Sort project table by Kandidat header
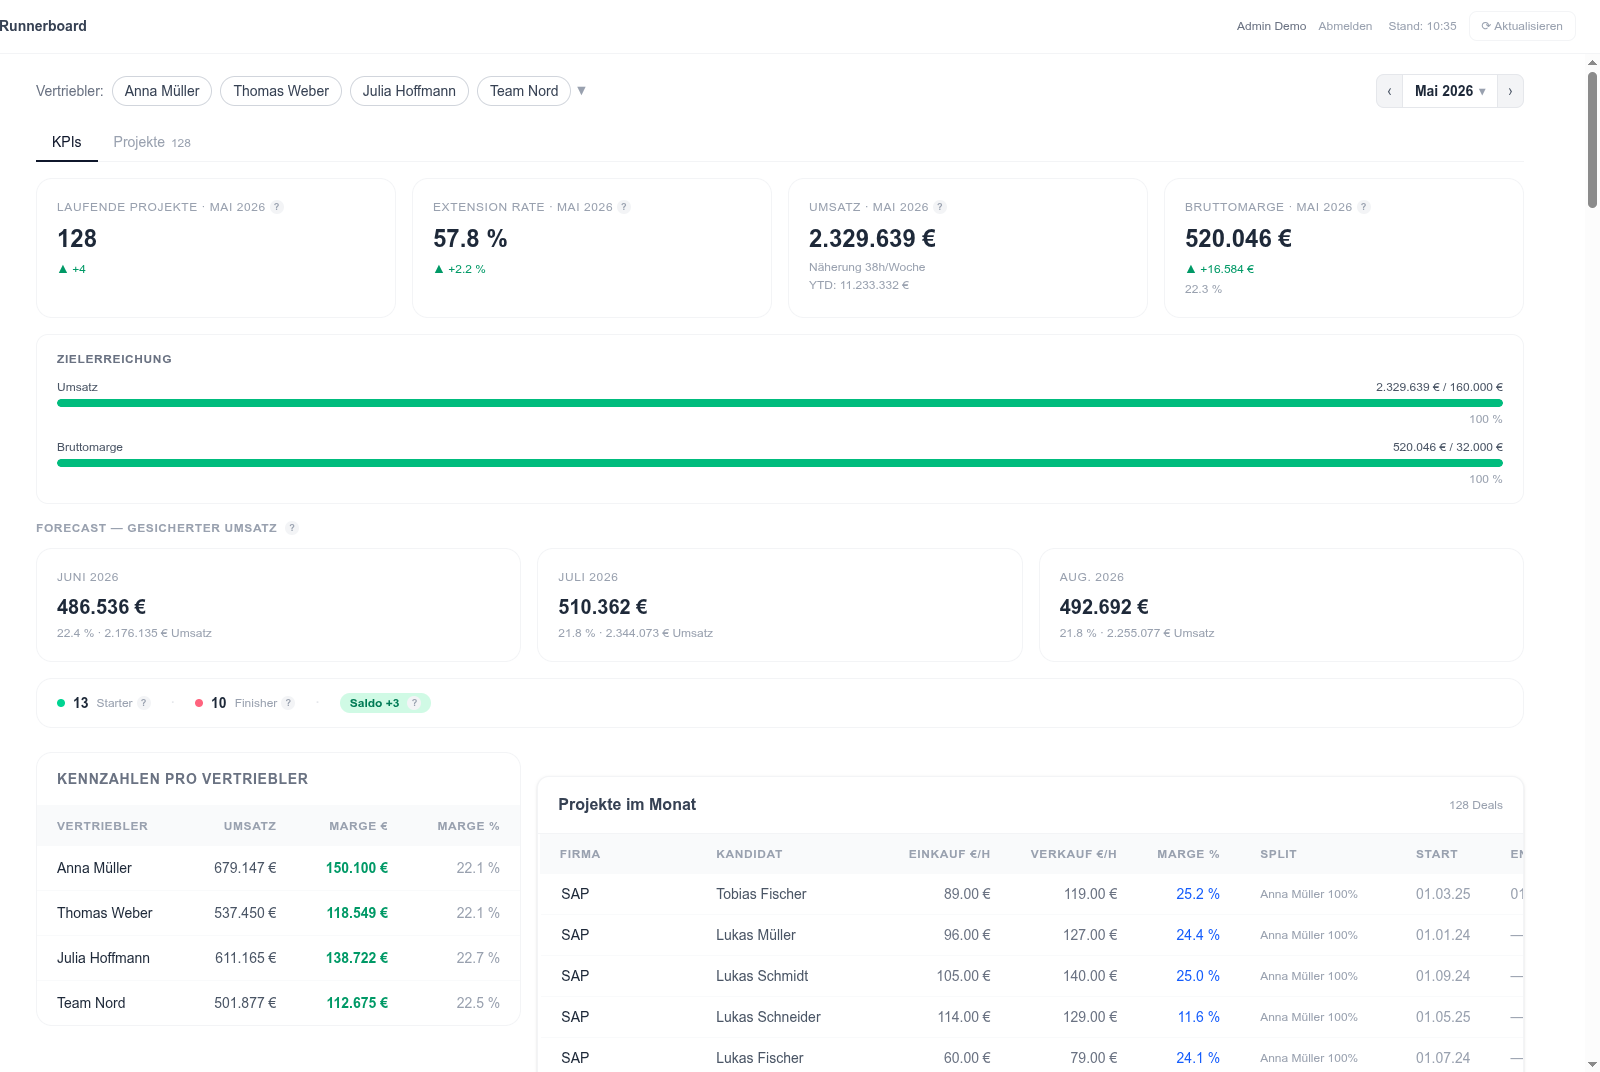Viewport: 1600px width, 1072px height. 749,854
